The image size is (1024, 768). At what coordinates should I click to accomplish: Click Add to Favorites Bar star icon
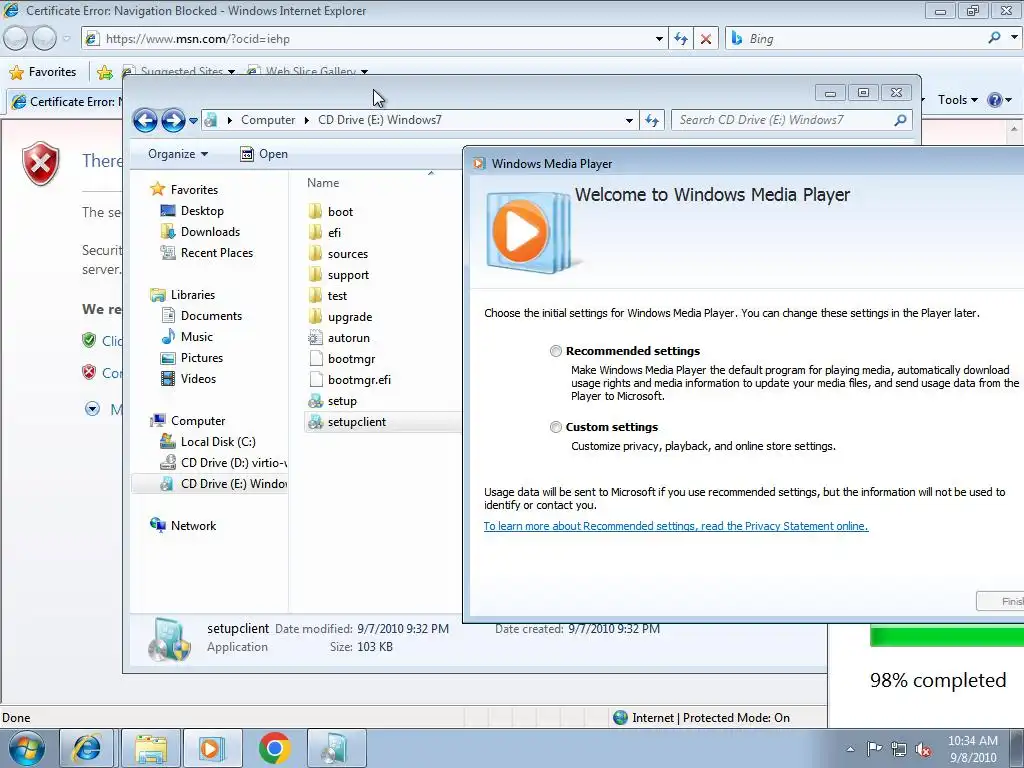coord(104,72)
